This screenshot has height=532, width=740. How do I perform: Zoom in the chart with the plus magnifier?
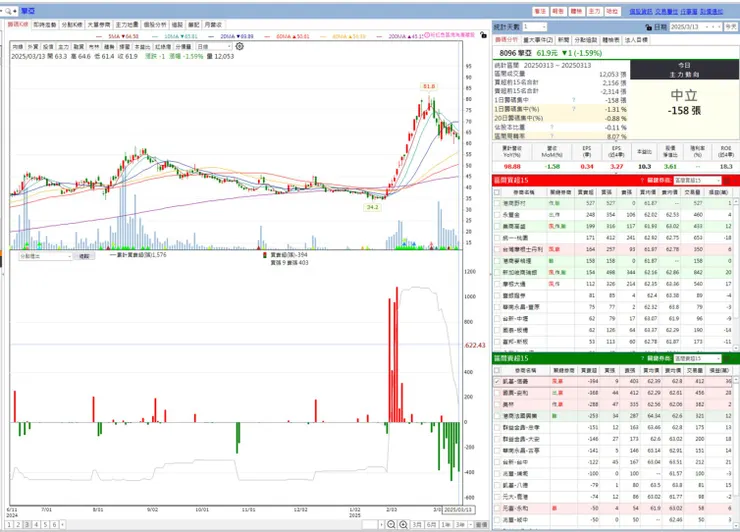tap(403, 524)
